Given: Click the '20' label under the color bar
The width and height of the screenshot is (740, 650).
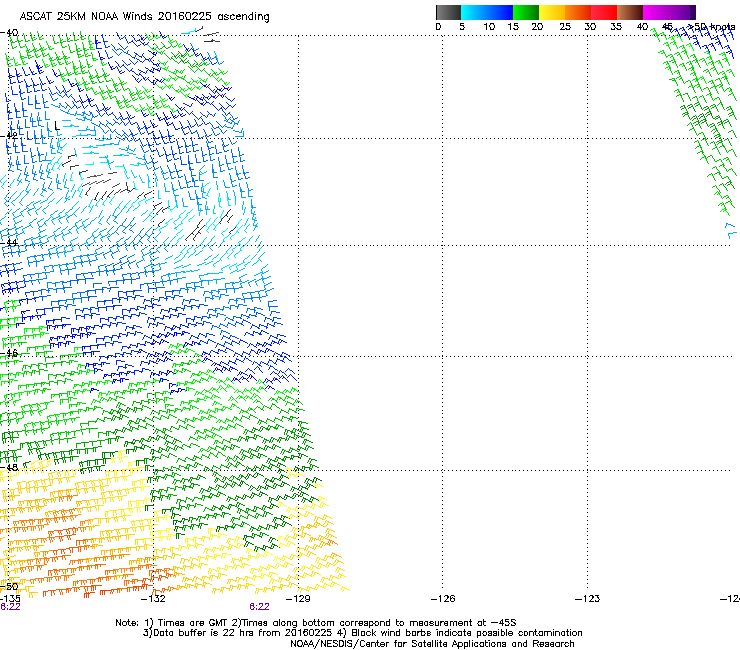Looking at the screenshot, I should pyautogui.click(x=537, y=27).
